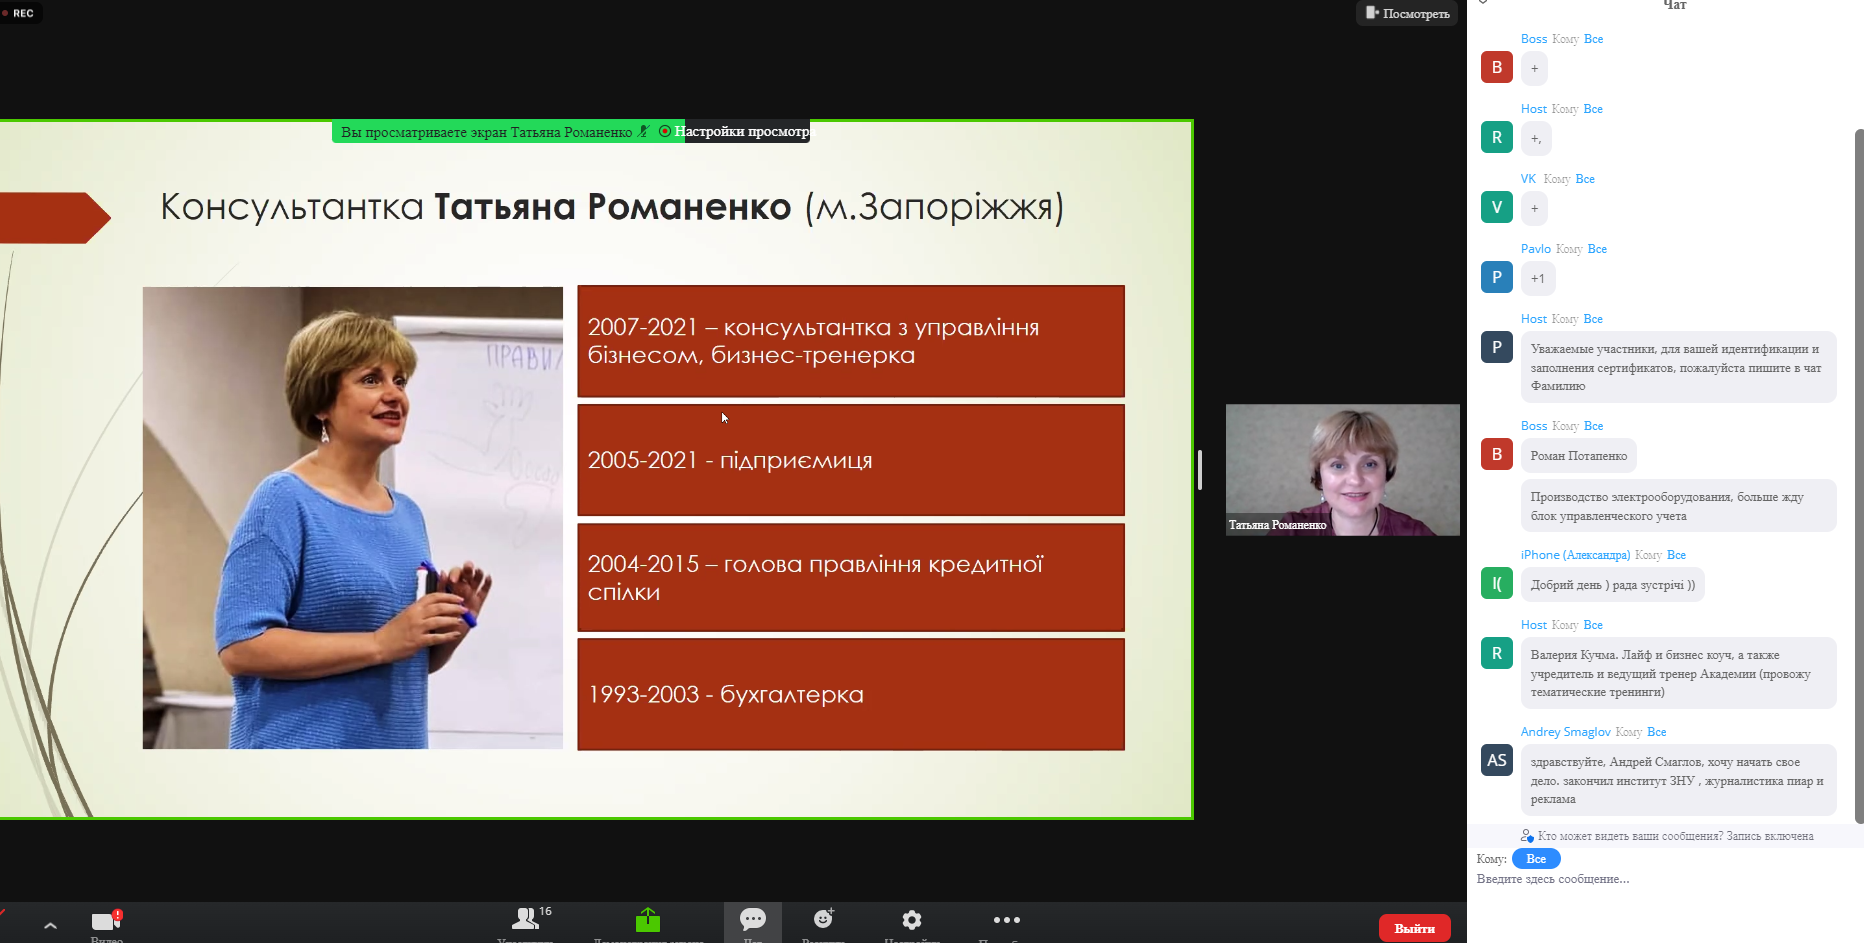The image size is (1864, 943).
Task: Click the Валерия Кучма Лайф и бизнес коуч message
Action: 1679,673
